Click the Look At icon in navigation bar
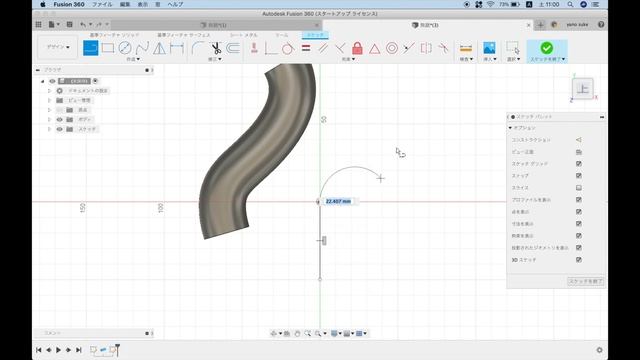640x360 pixels. click(287, 333)
